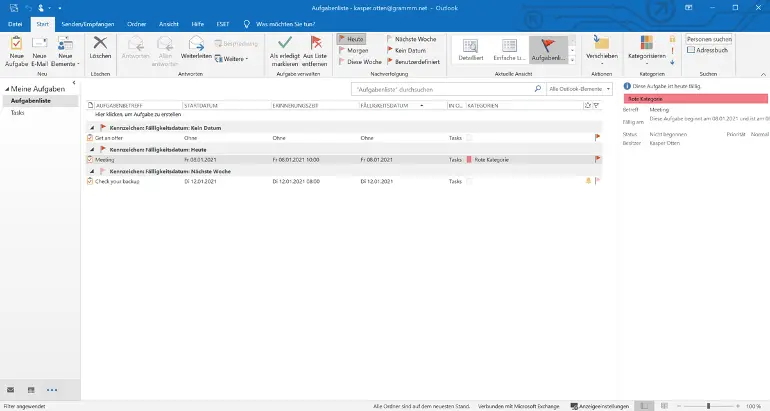
Task: Click the zoom slider in status bar
Action: 710,407
